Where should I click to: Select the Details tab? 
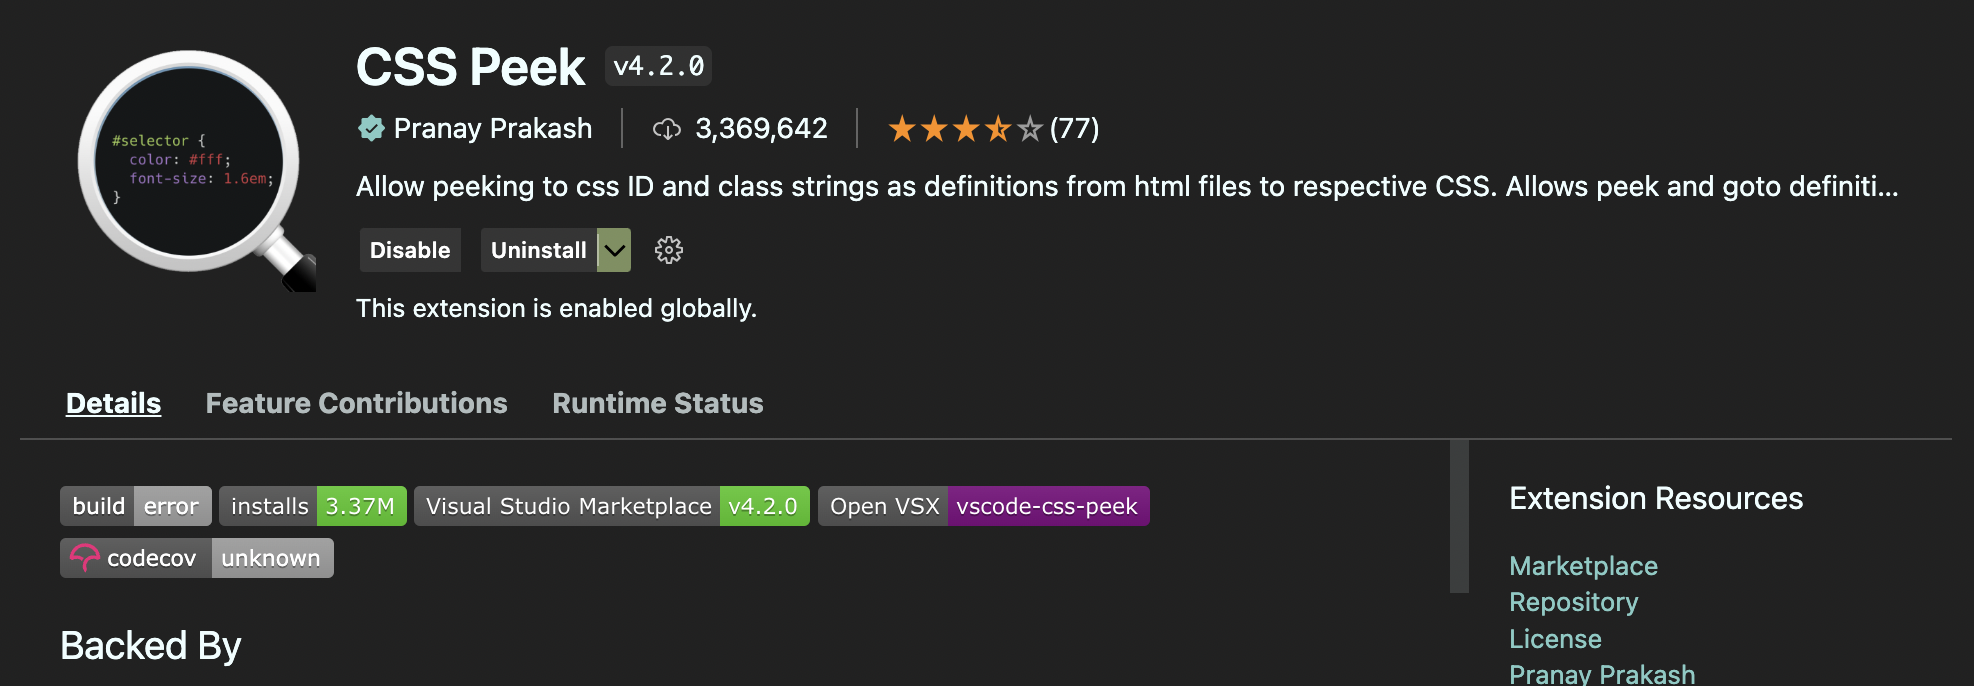pyautogui.click(x=113, y=403)
